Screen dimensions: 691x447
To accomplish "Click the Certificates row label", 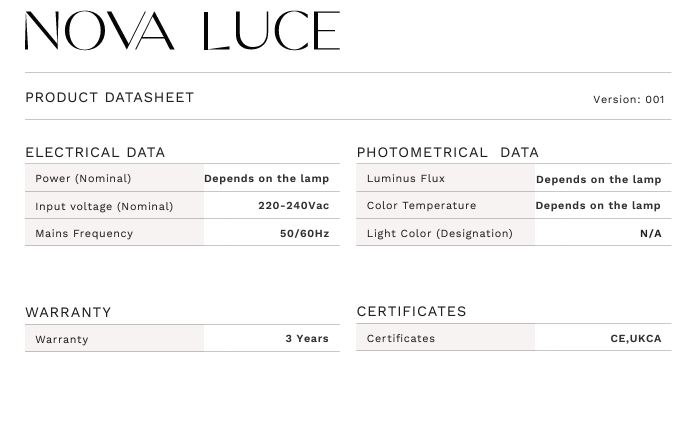I will click(401, 338).
